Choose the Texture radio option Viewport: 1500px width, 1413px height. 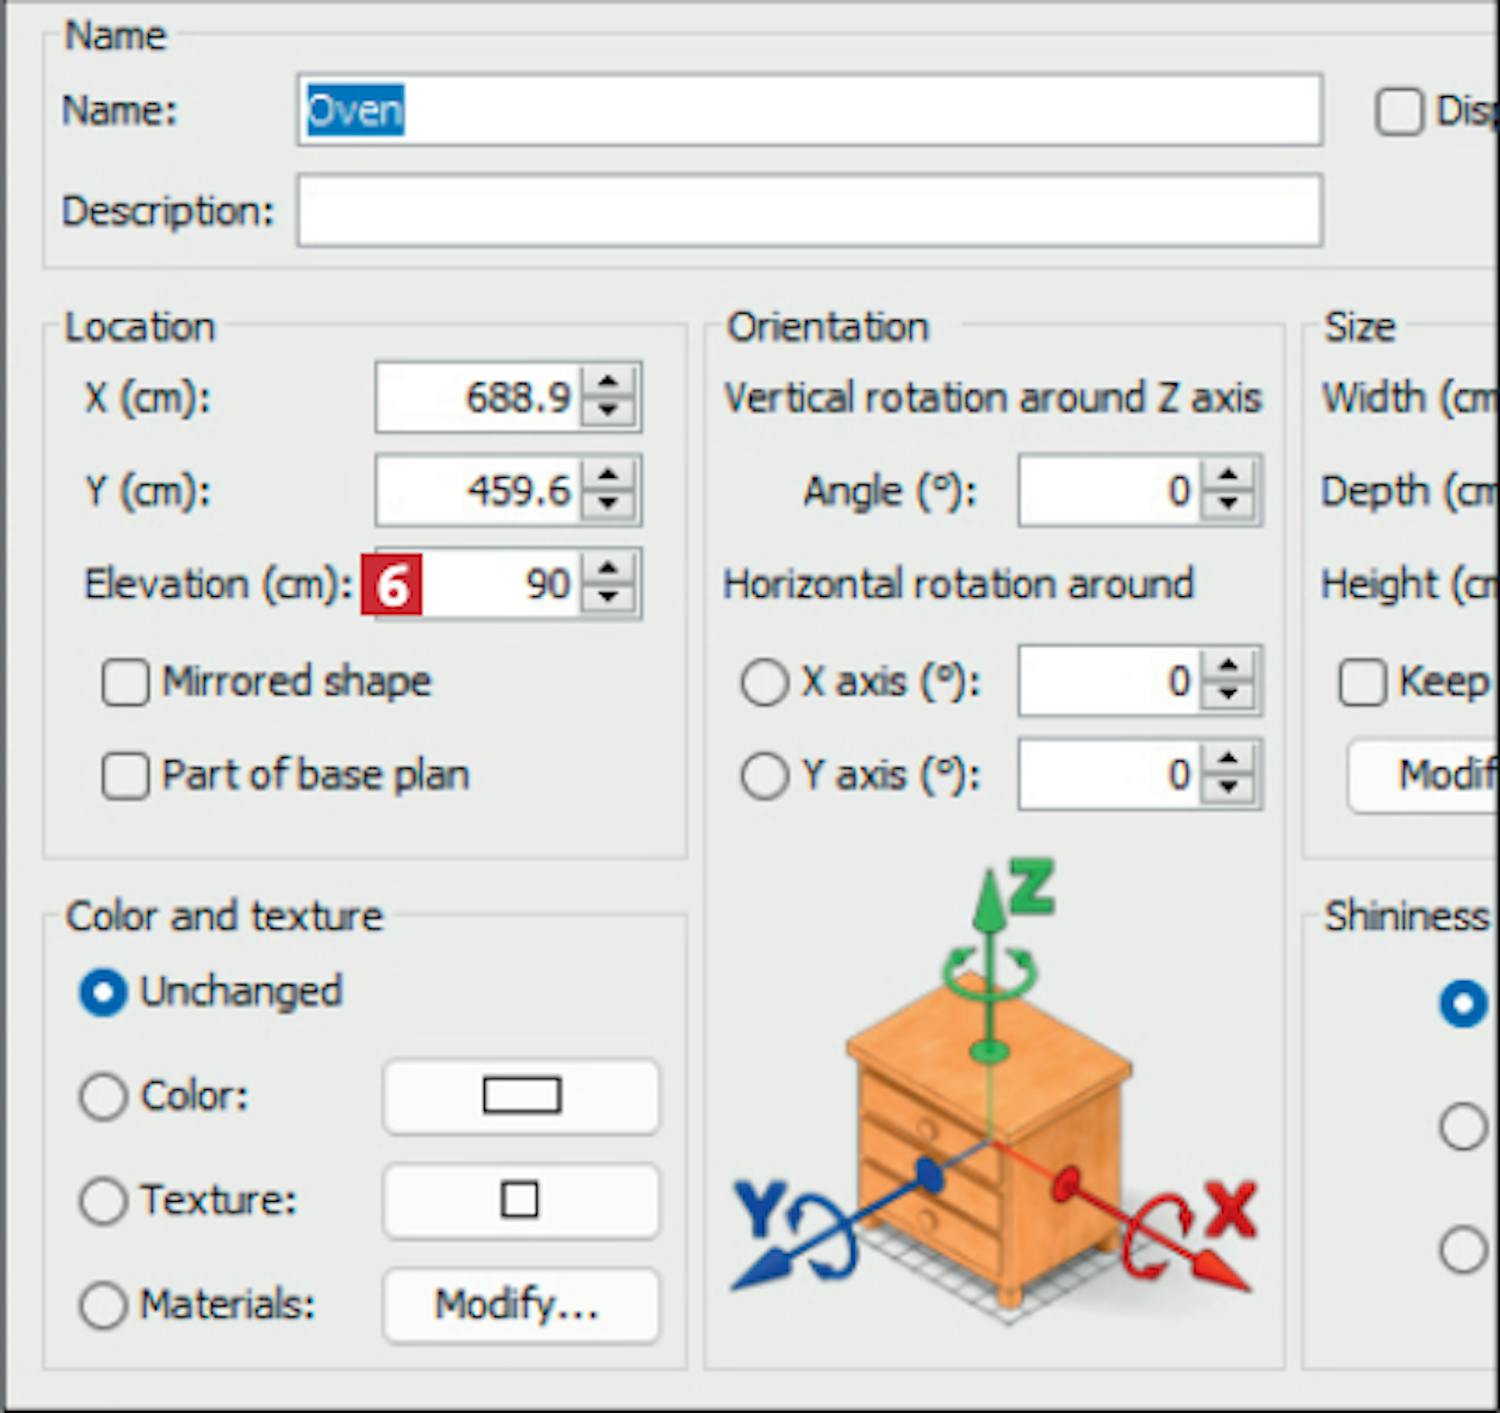[x=103, y=1200]
